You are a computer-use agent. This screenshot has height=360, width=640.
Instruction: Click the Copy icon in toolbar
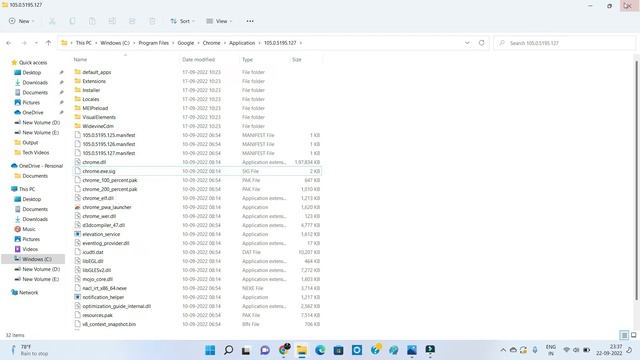tap(72, 21)
